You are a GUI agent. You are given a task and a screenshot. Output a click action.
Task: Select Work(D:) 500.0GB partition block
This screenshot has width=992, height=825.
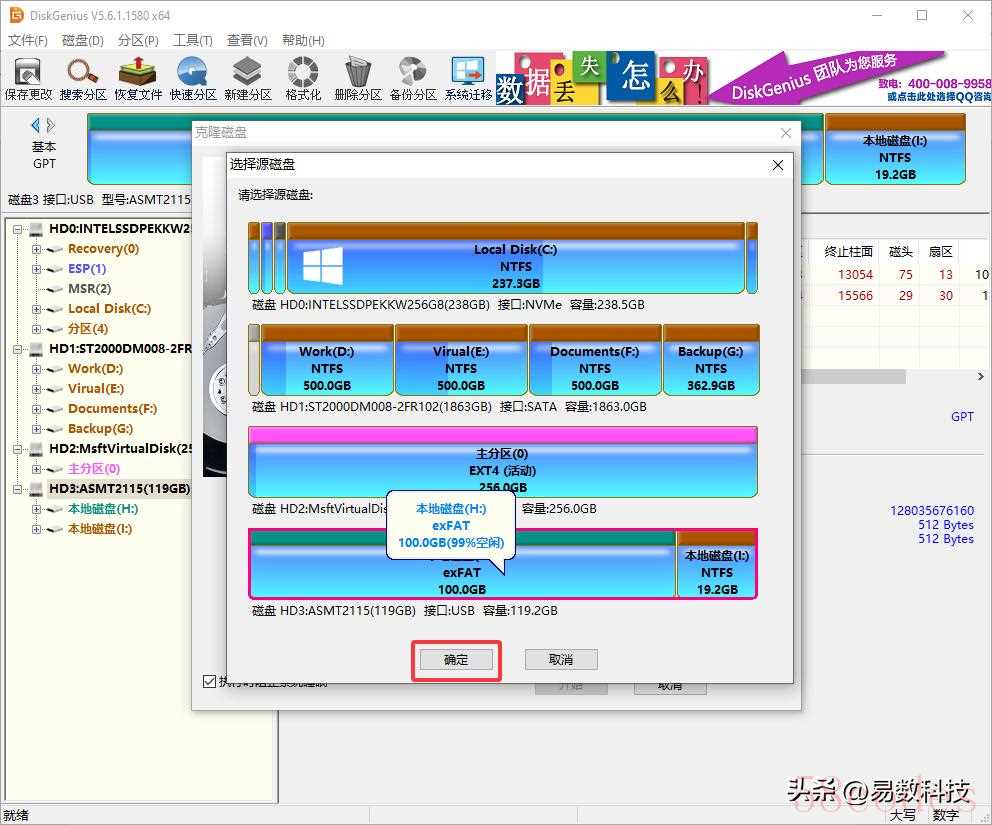(x=327, y=360)
